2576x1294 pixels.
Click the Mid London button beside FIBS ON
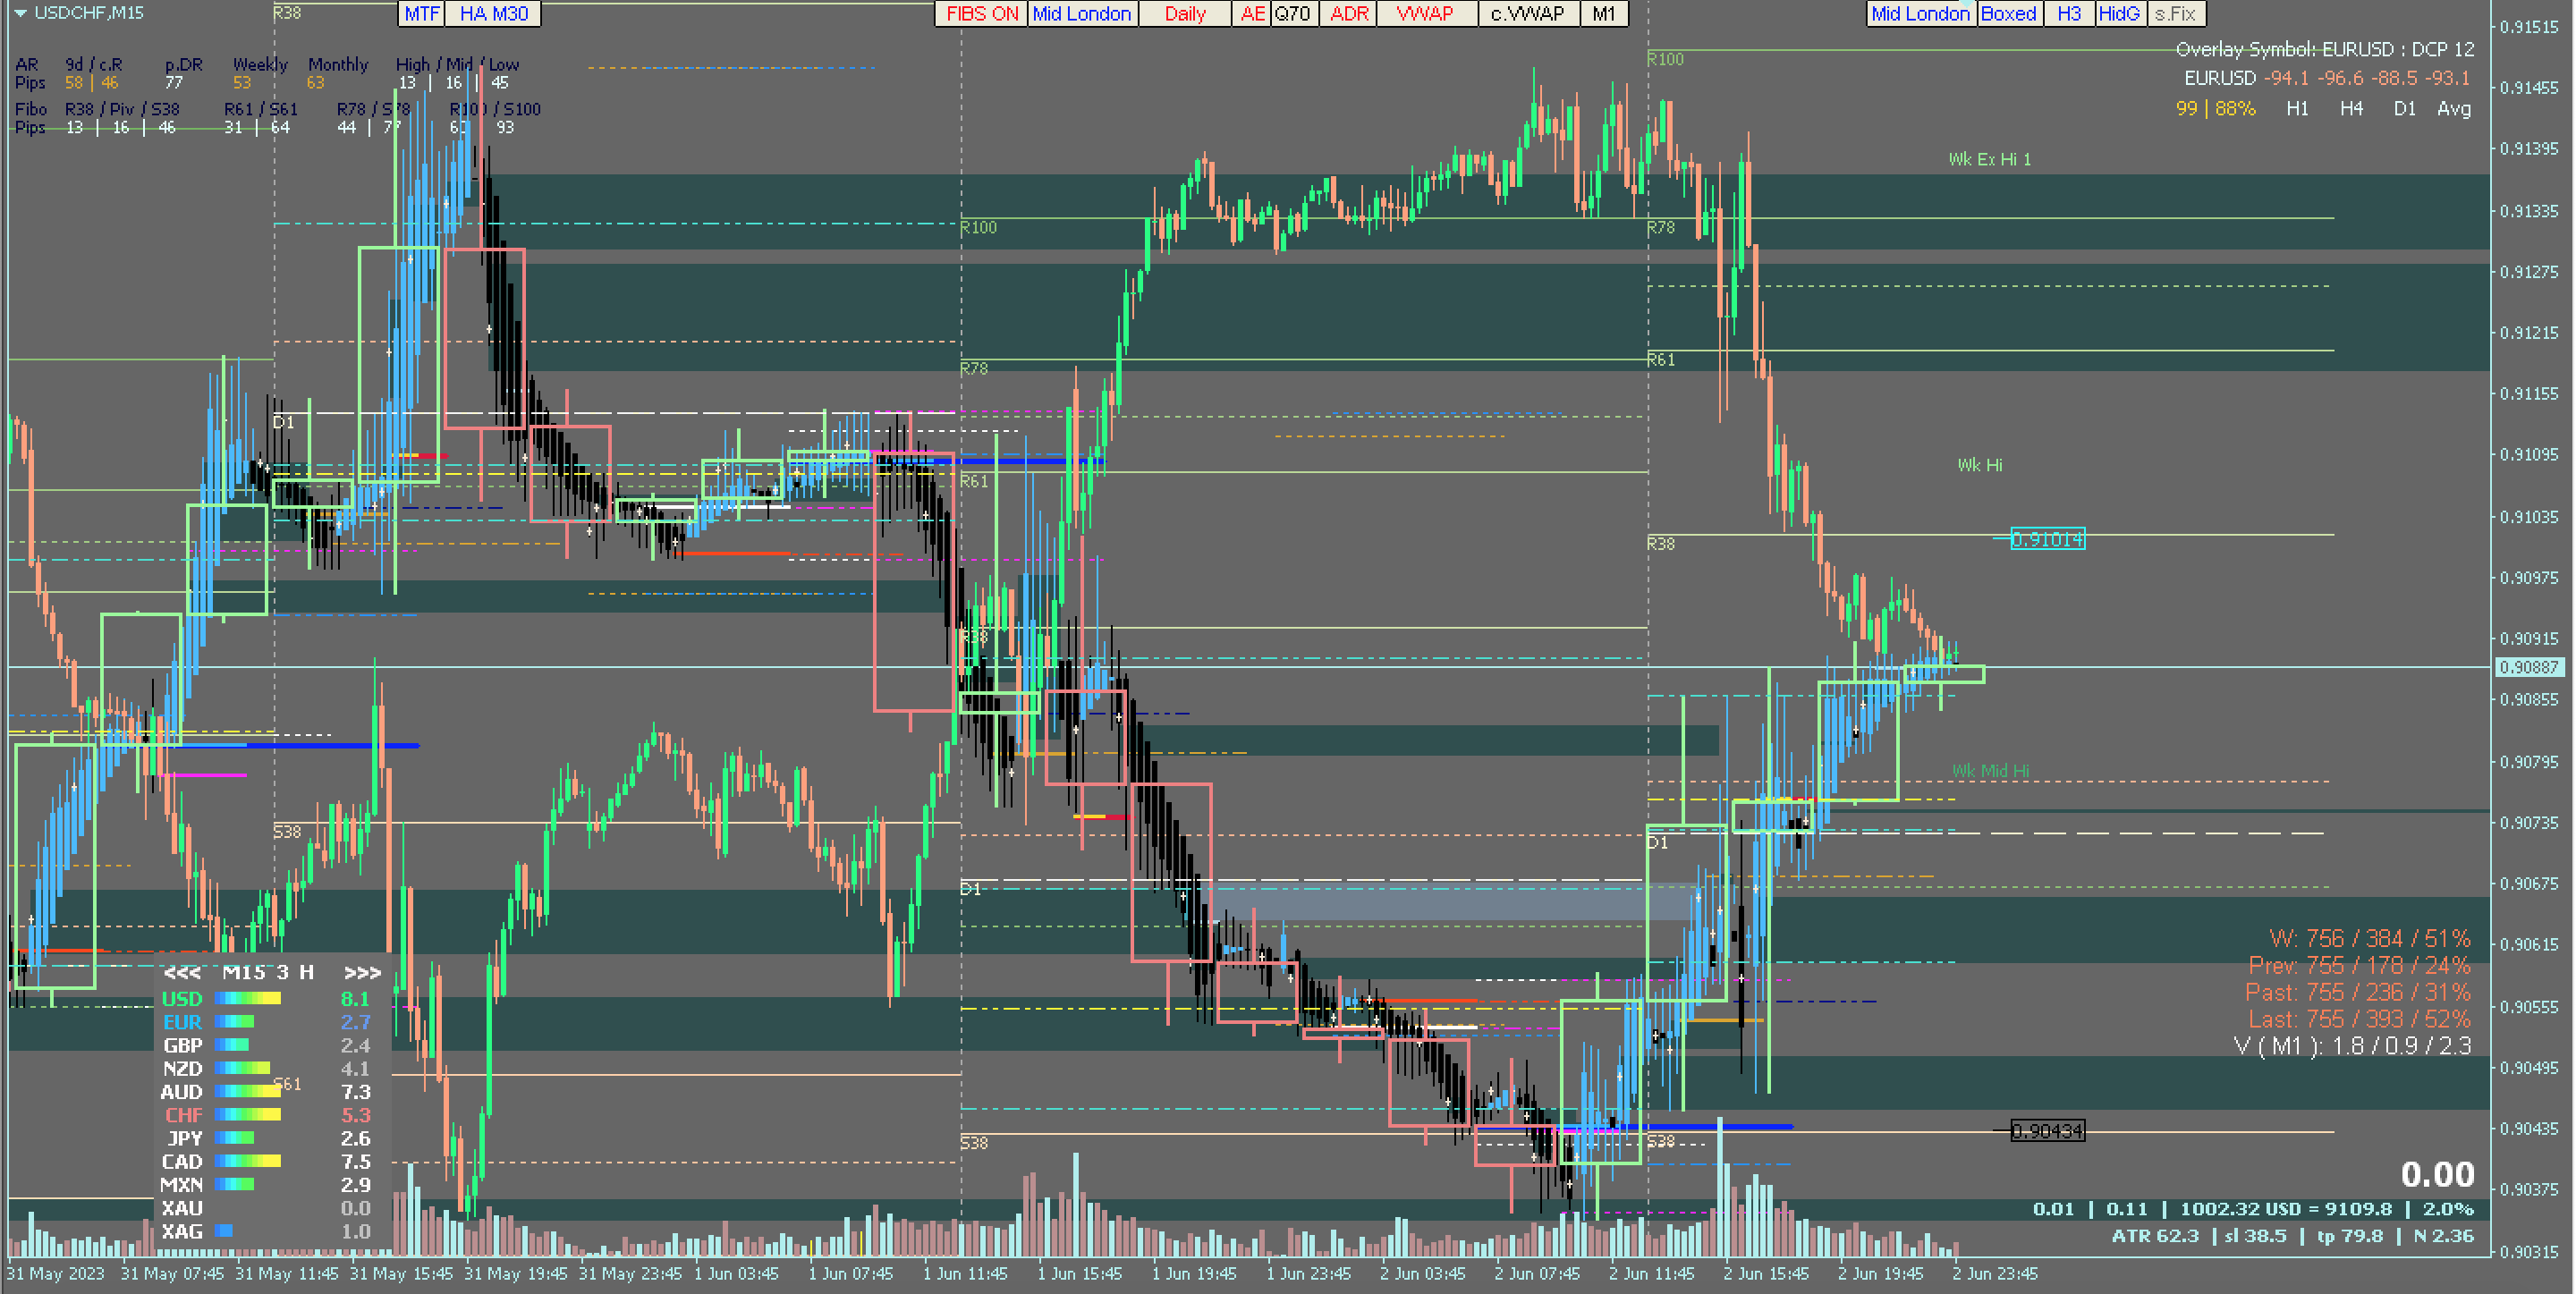coord(1082,14)
